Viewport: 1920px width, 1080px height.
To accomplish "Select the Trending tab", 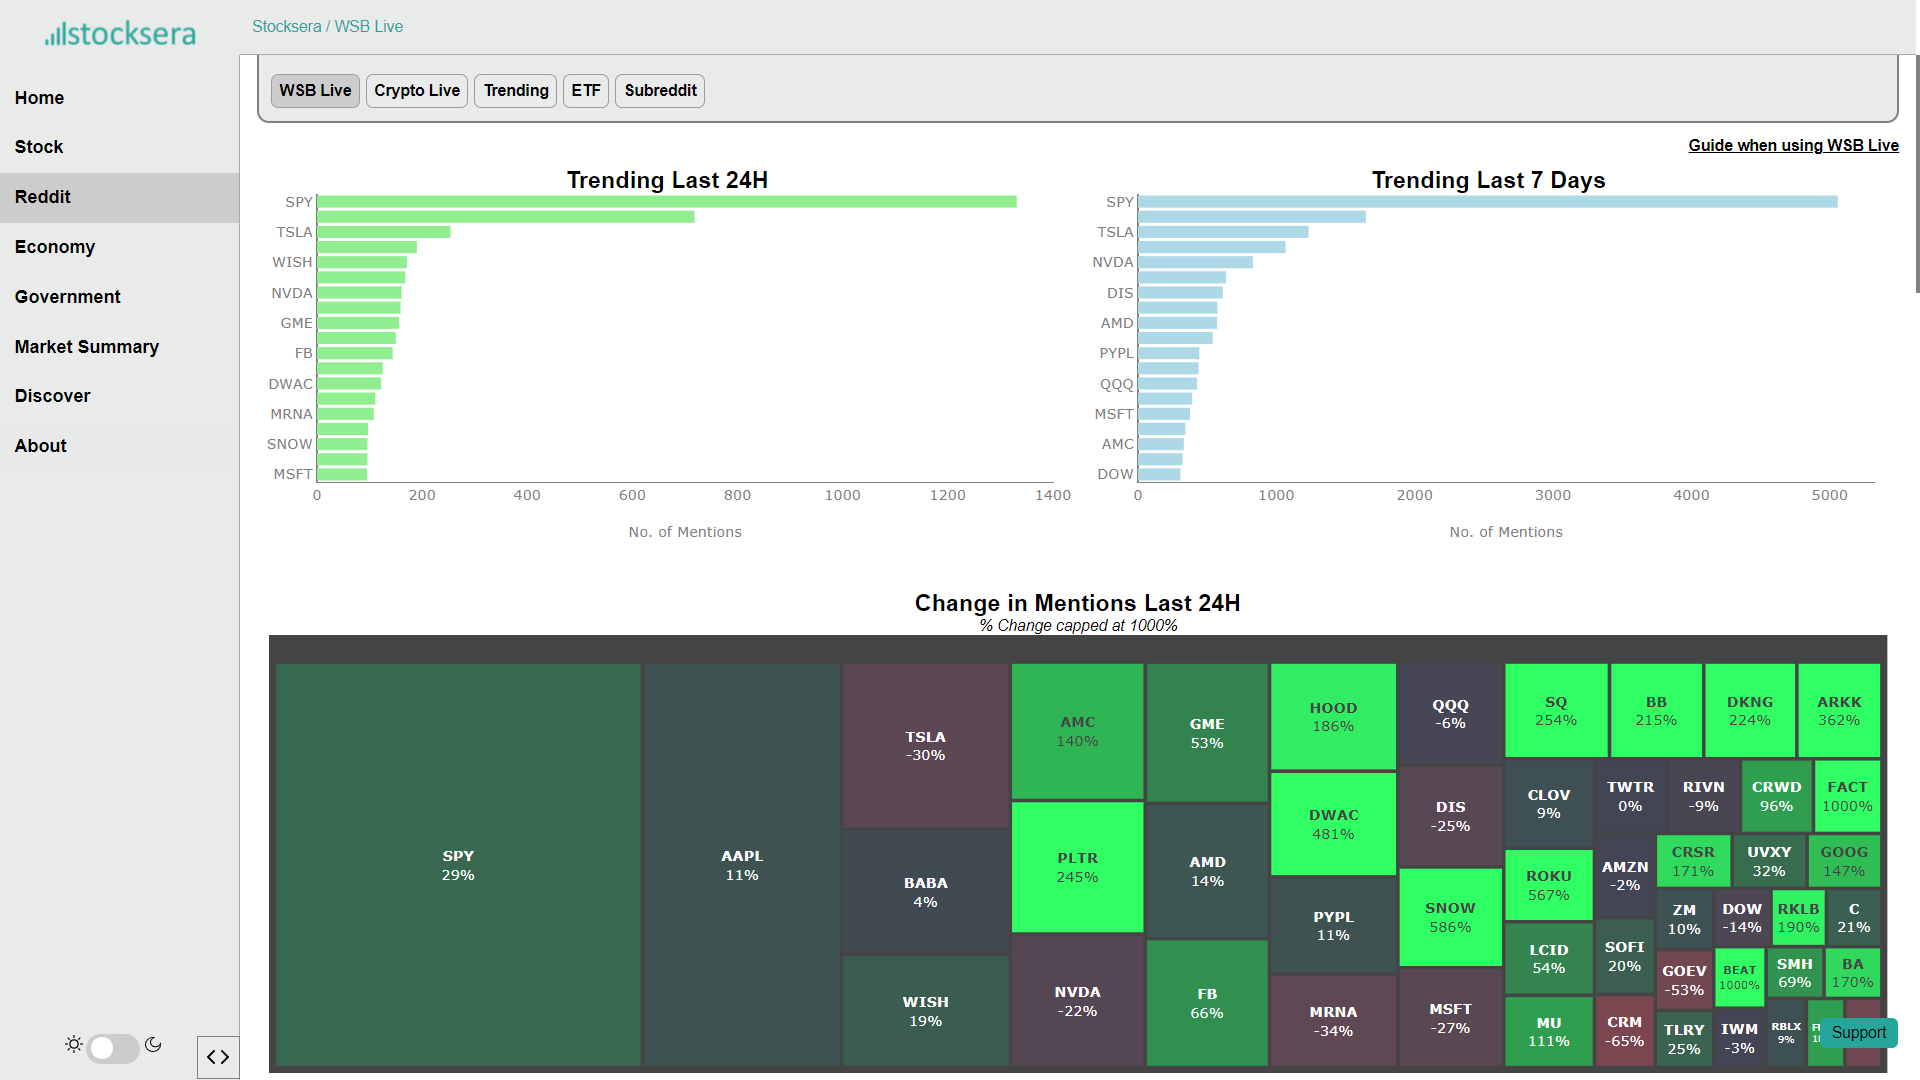I will coord(516,91).
